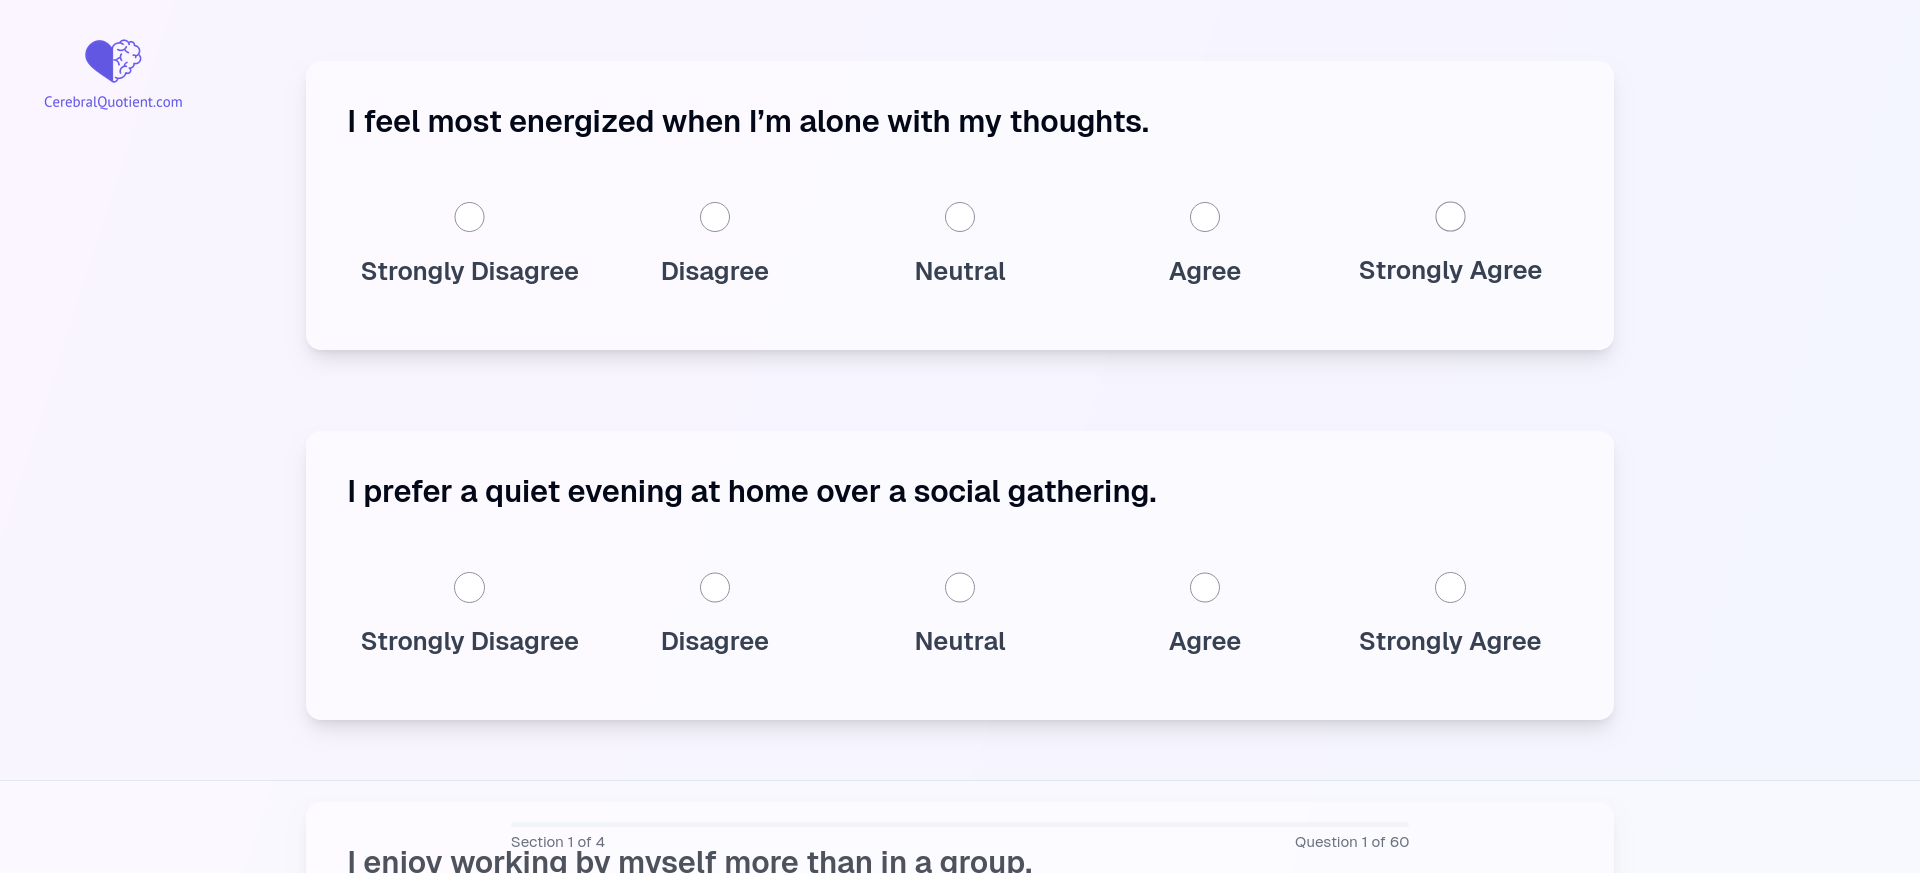Click the Agree label under second question
Viewport: 1920px width, 873px height.
1205,641
